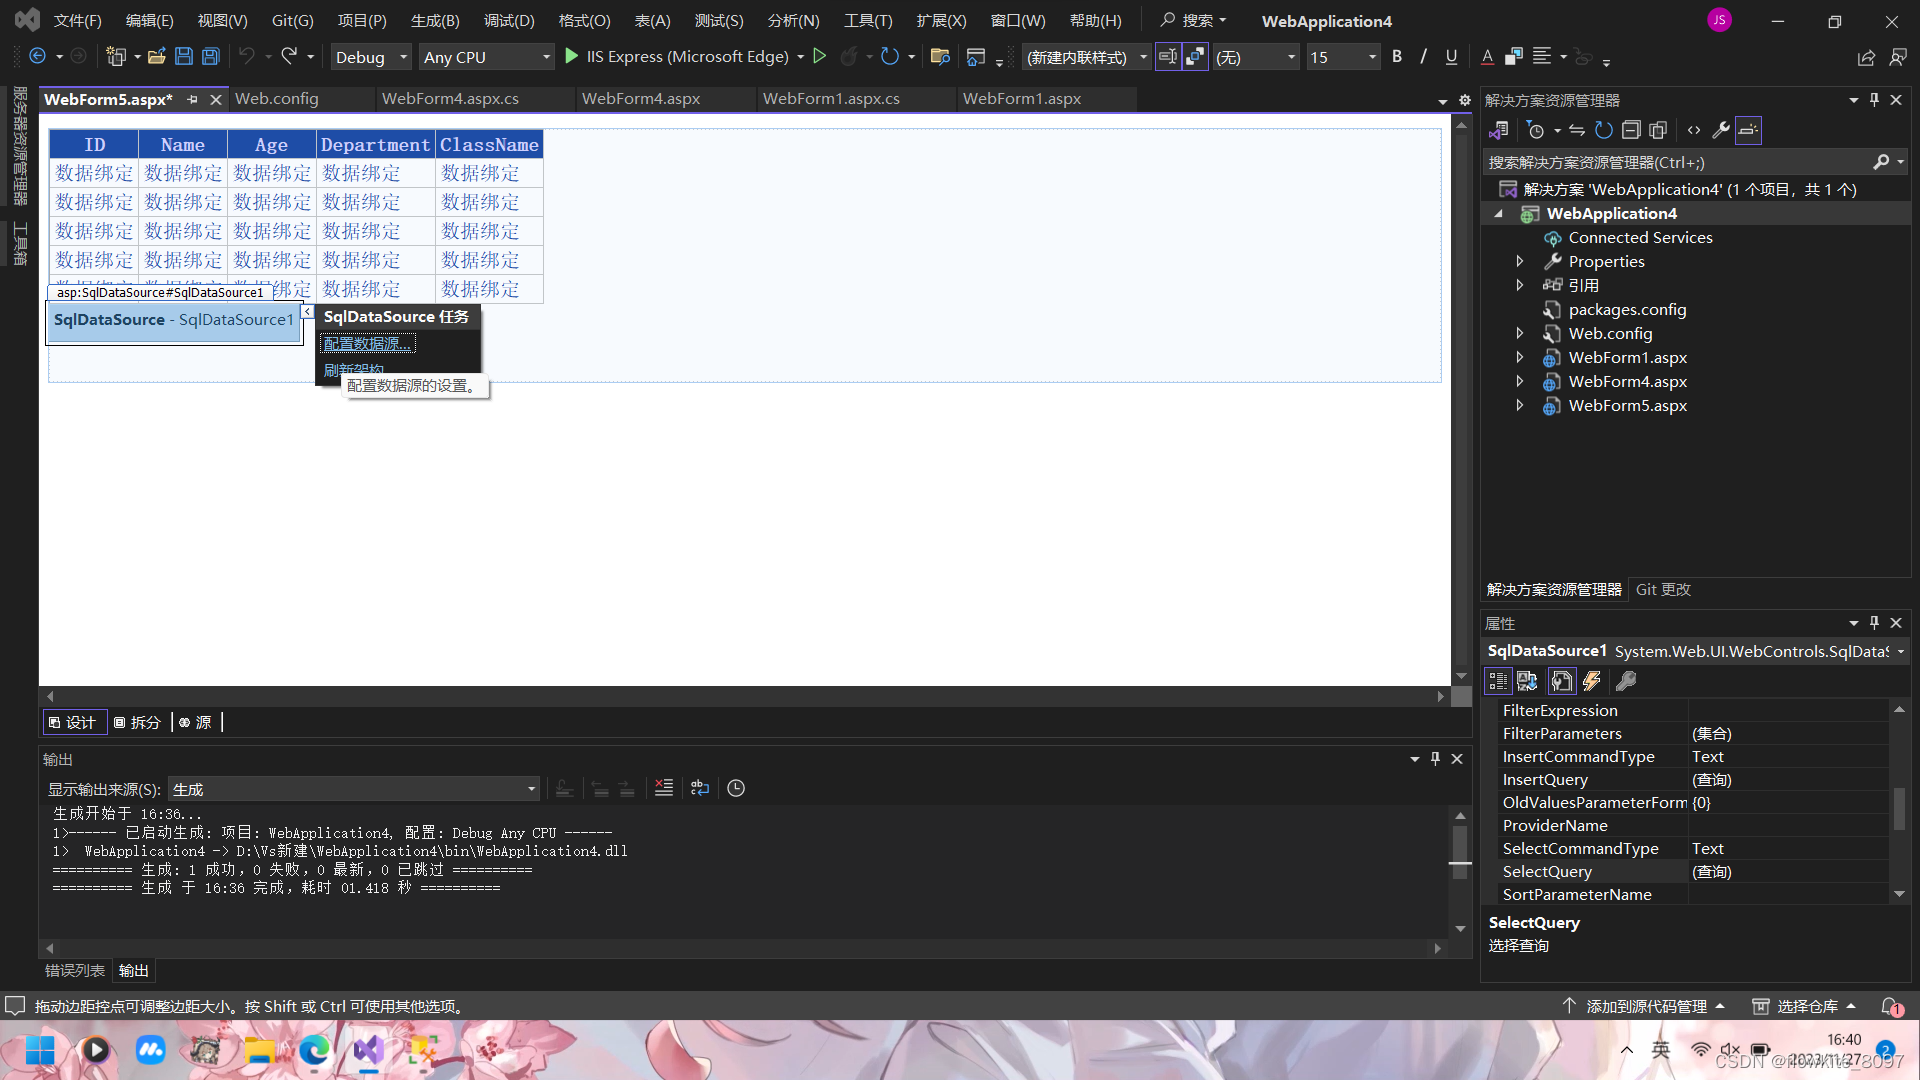The image size is (1920, 1080).
Task: Collapse all items in Solution Explorer
Action: coord(1631,130)
